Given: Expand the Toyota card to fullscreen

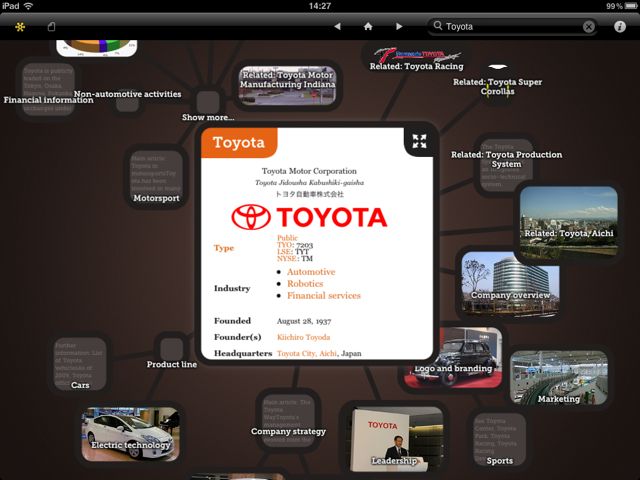Looking at the screenshot, I should coord(419,141).
